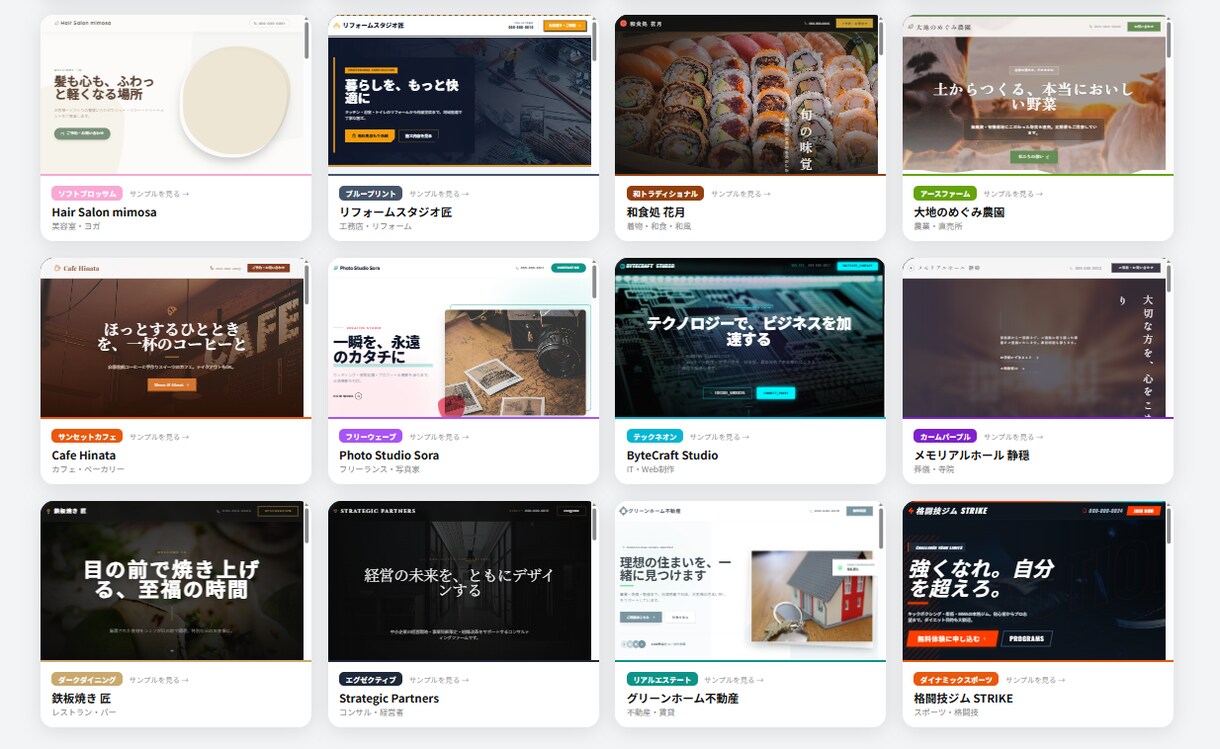The width and height of the screenshot is (1220, 749).
Task: Click the 格闘技ジム STRIKE card title
Action: (x=963, y=698)
